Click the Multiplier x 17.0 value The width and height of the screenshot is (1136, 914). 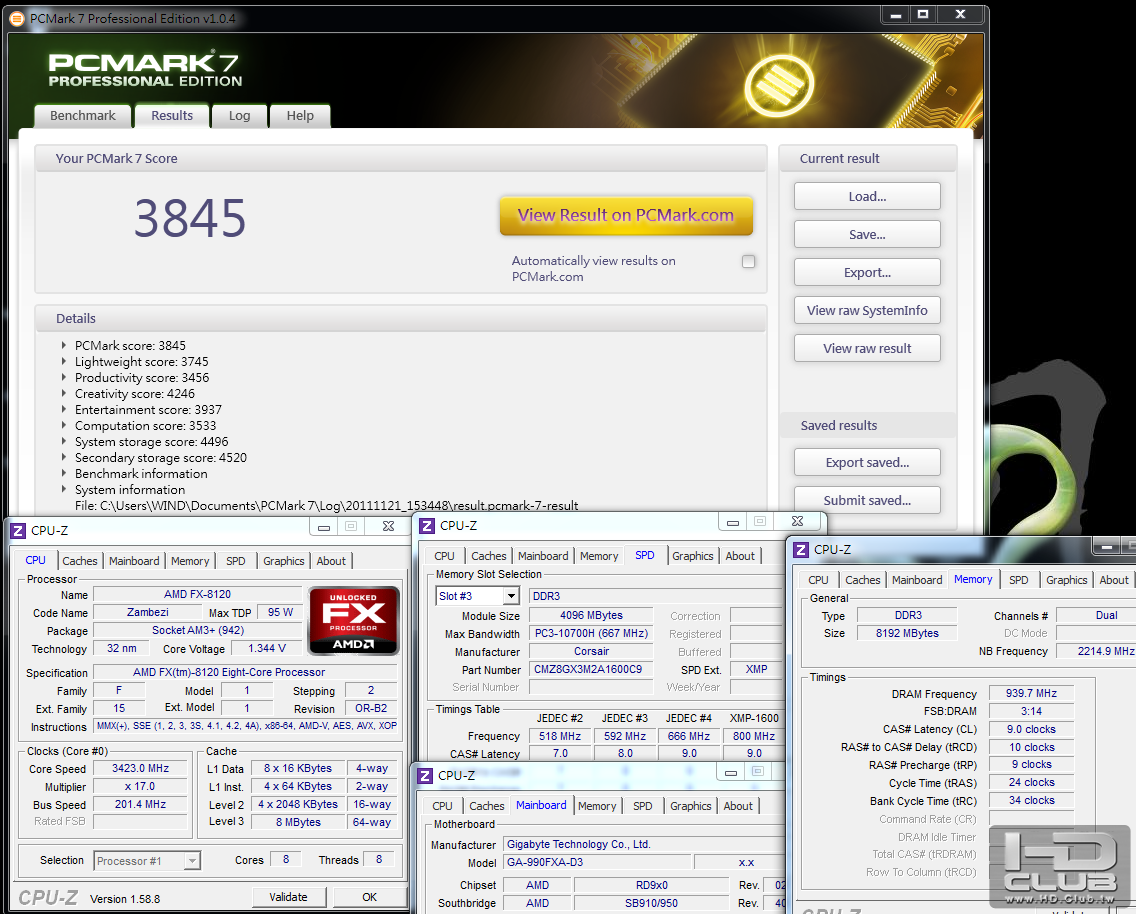pos(141,787)
